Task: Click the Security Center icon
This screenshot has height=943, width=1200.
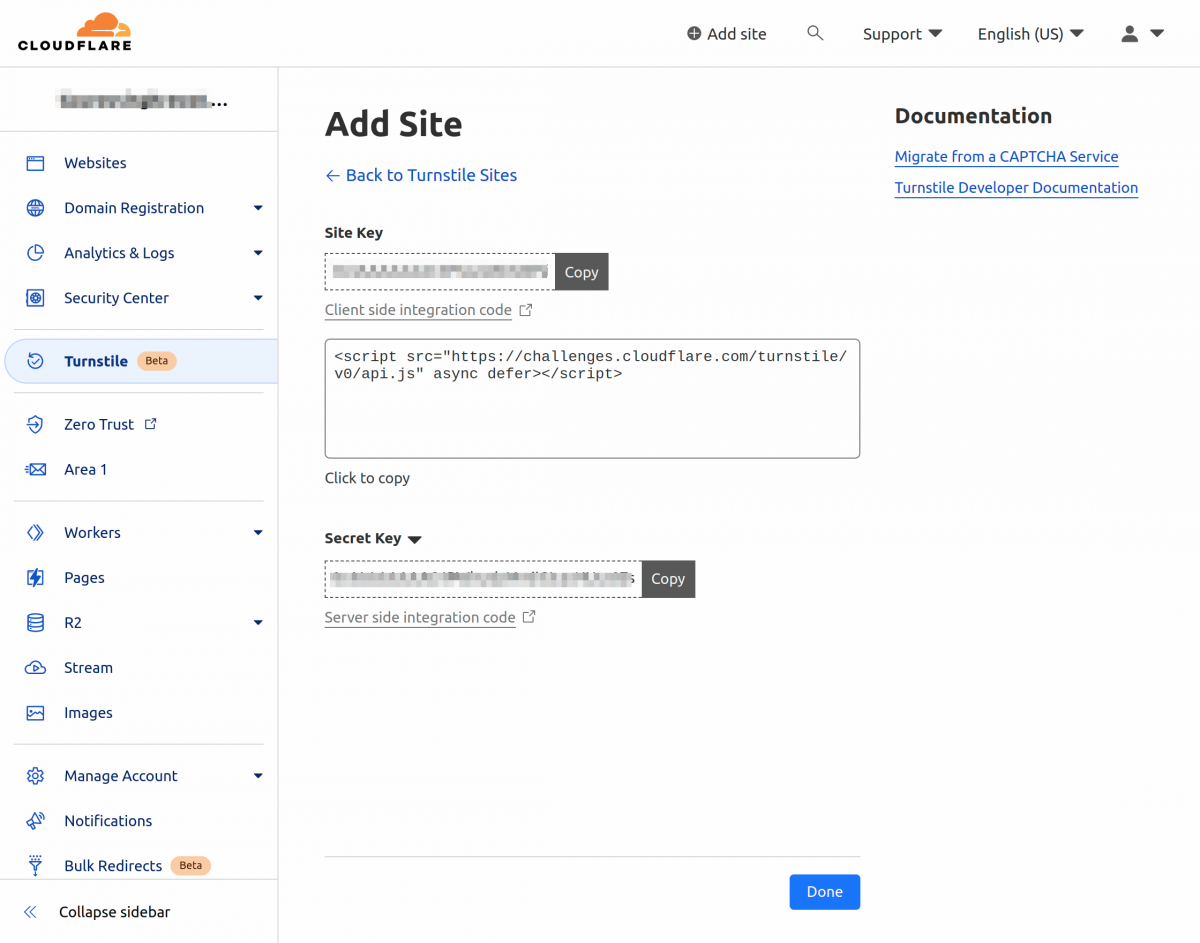Action: tap(35, 298)
